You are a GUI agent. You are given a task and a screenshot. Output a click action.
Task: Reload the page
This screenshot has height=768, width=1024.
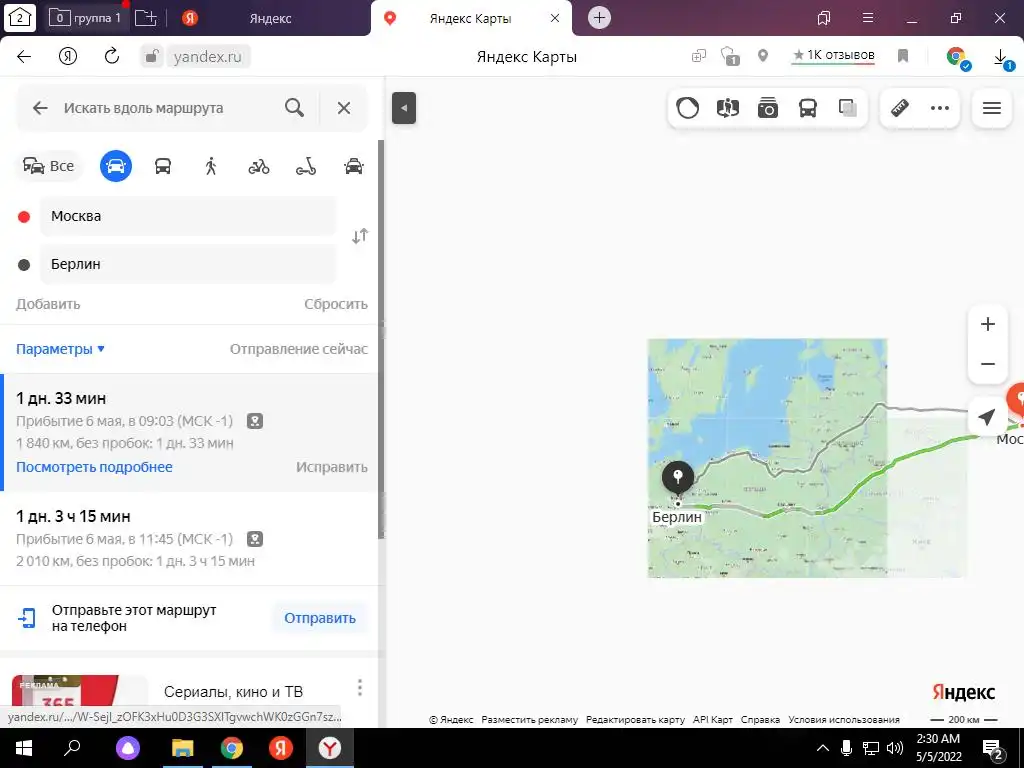point(112,56)
